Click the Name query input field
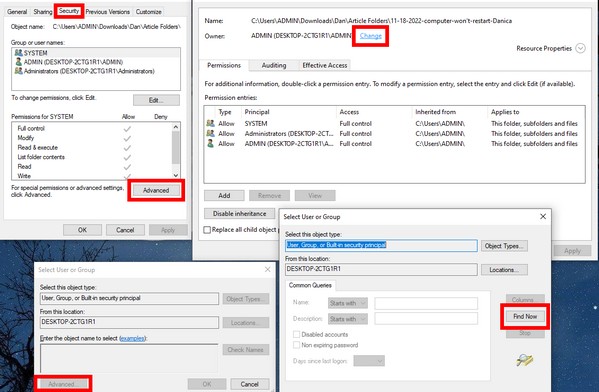This screenshot has width=599, height=392. (x=426, y=303)
